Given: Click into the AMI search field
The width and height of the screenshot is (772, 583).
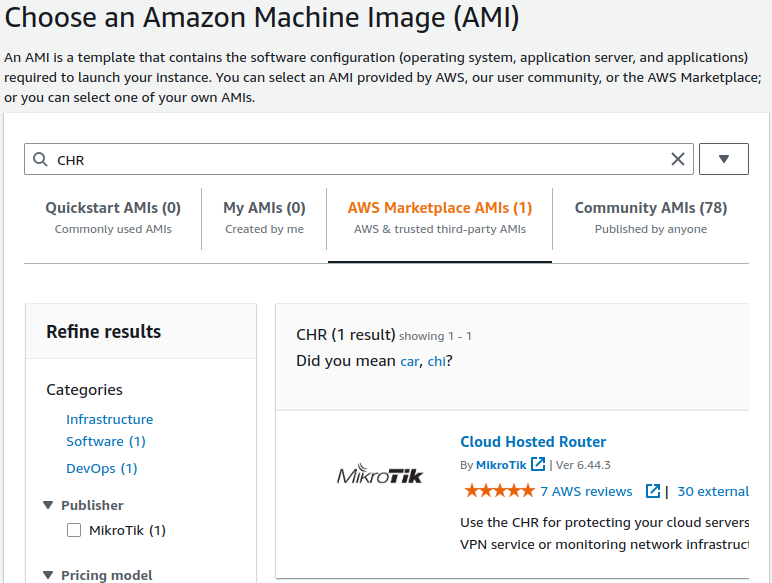Looking at the screenshot, I should point(358,159).
